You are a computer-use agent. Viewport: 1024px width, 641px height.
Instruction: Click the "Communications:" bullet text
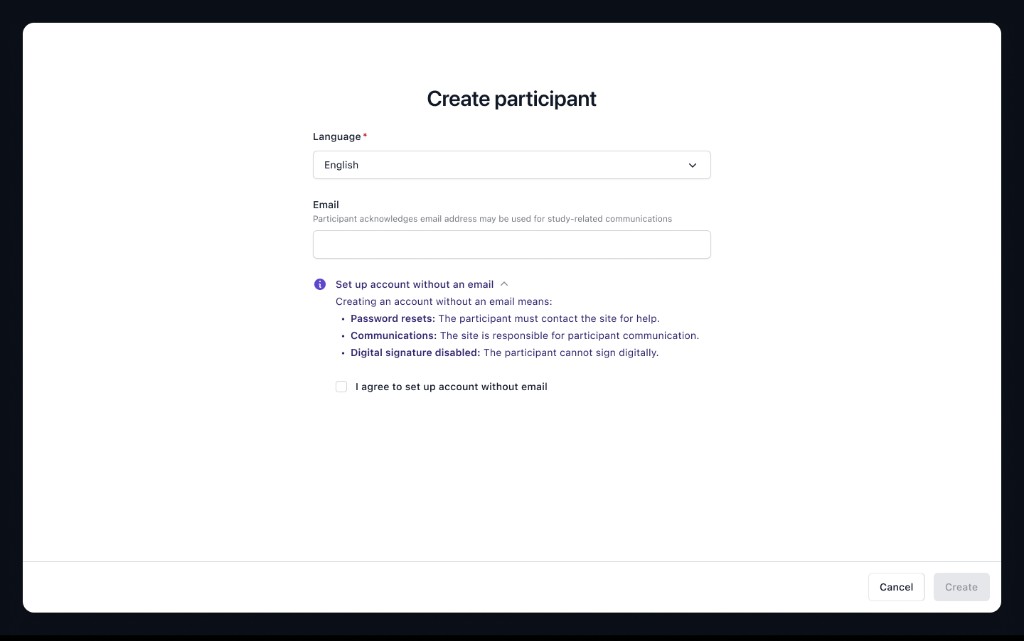(393, 336)
